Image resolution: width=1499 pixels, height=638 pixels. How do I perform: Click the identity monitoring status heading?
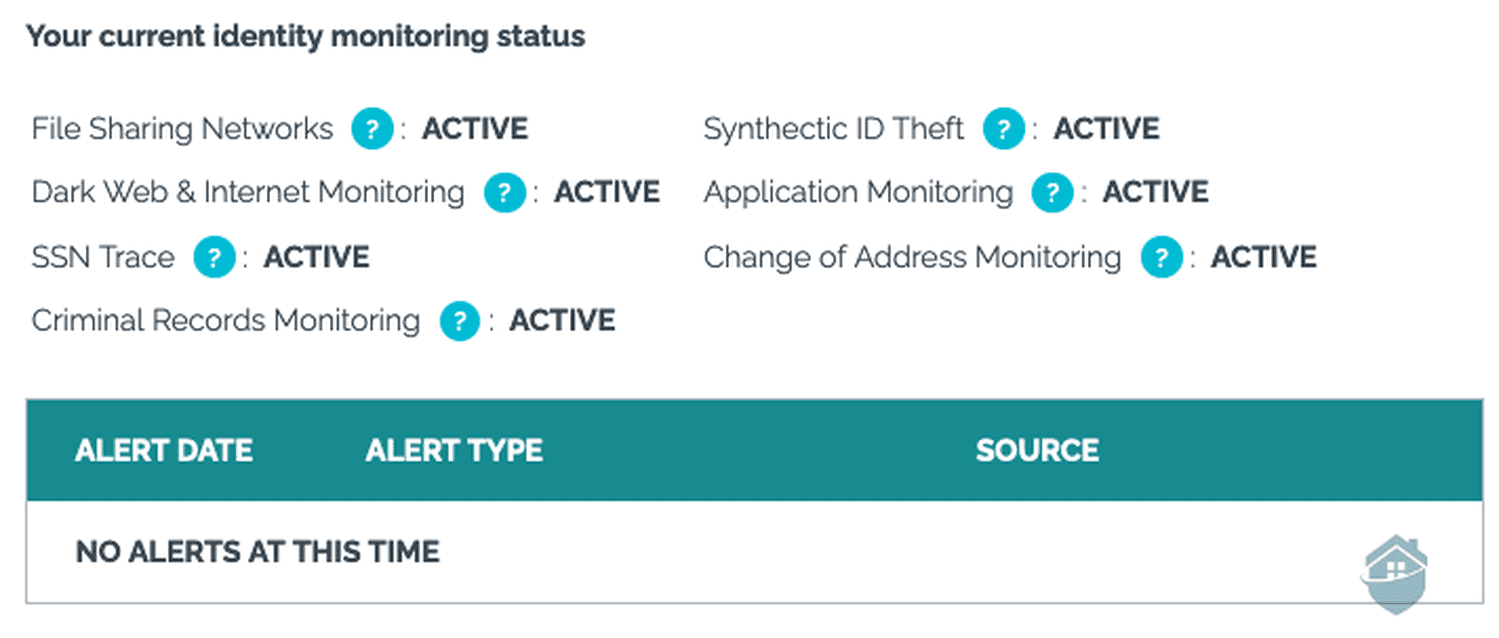coord(305,37)
